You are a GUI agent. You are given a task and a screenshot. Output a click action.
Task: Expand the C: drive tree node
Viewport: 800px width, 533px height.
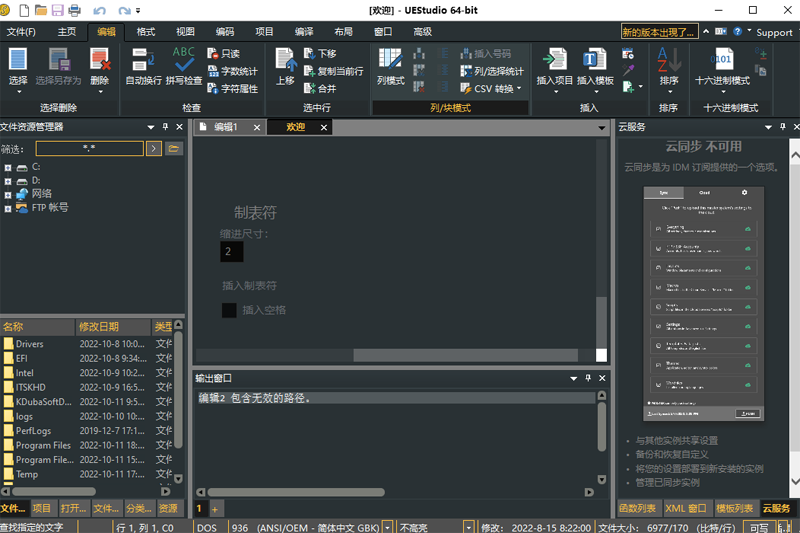[8, 167]
